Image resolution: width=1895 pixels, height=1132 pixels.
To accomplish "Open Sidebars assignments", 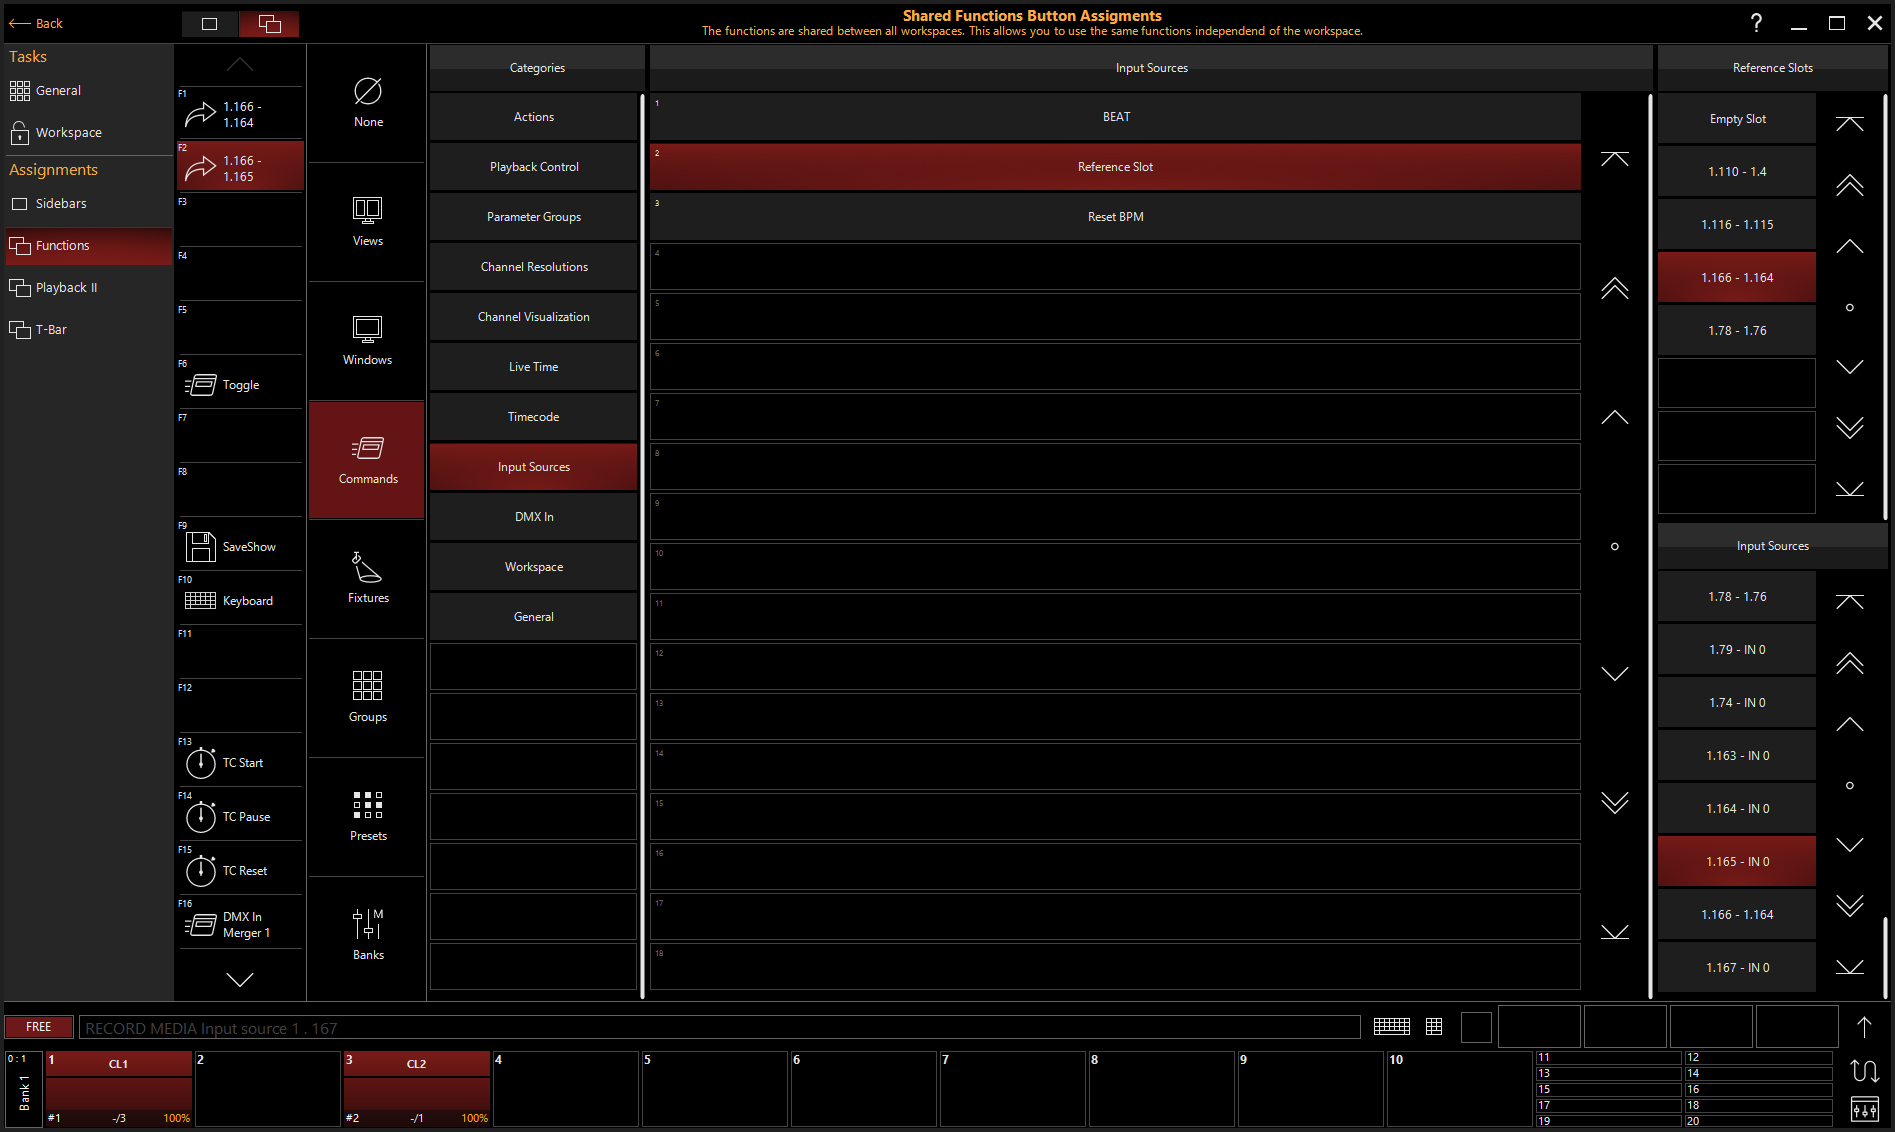I will tap(88, 203).
